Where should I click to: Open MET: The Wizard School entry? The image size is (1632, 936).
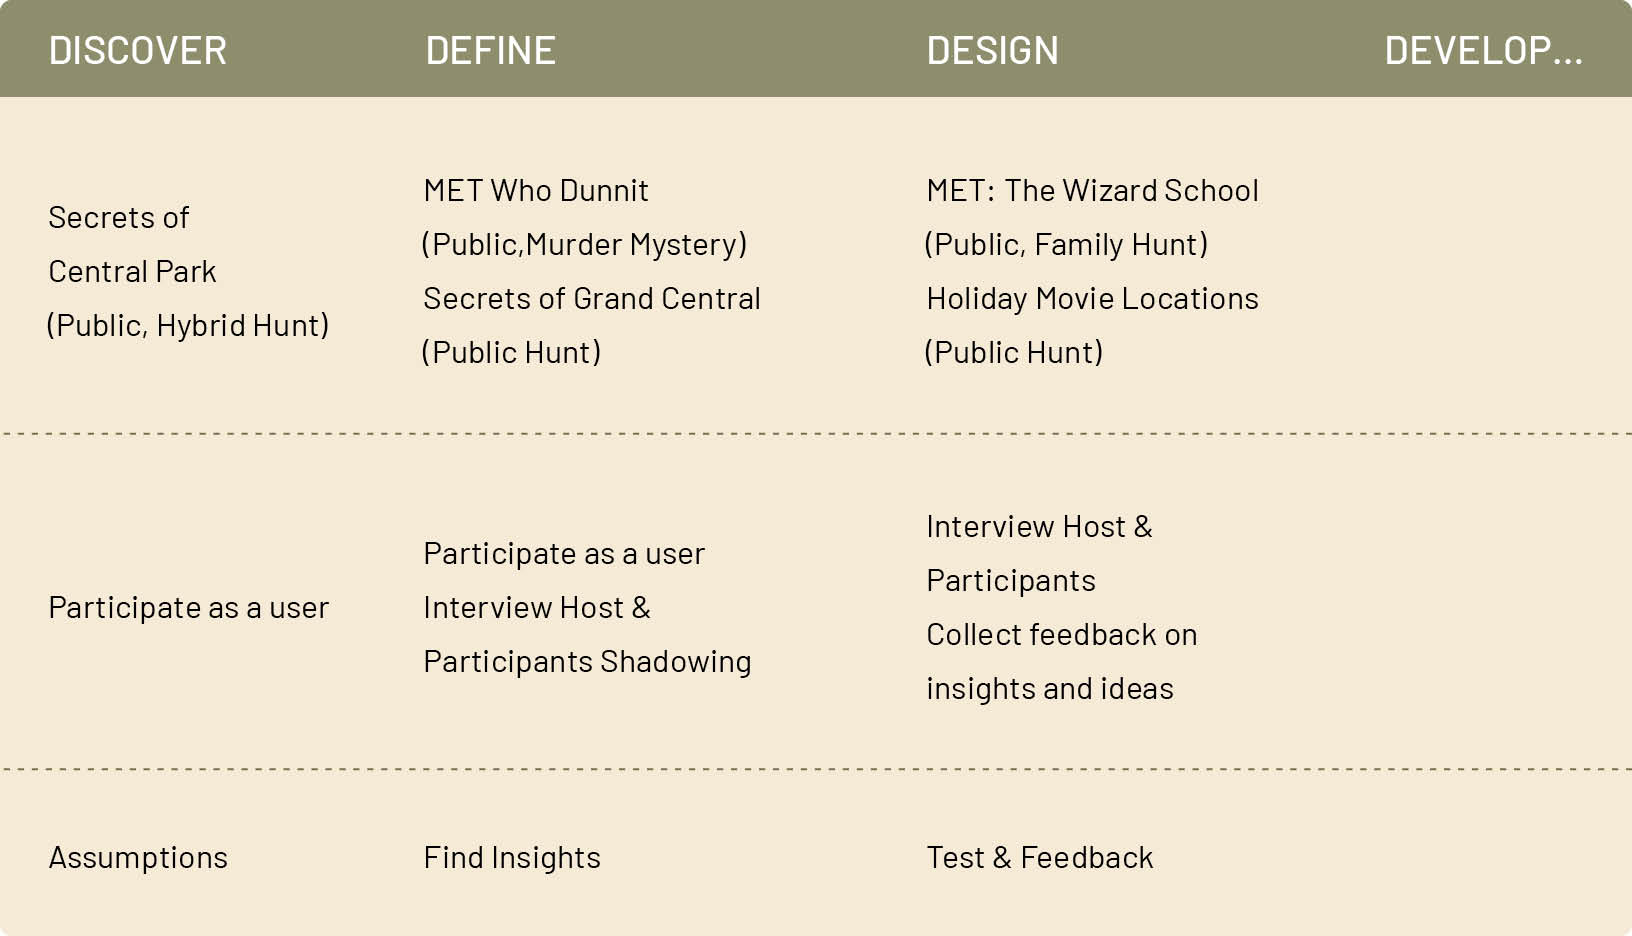[1092, 190]
